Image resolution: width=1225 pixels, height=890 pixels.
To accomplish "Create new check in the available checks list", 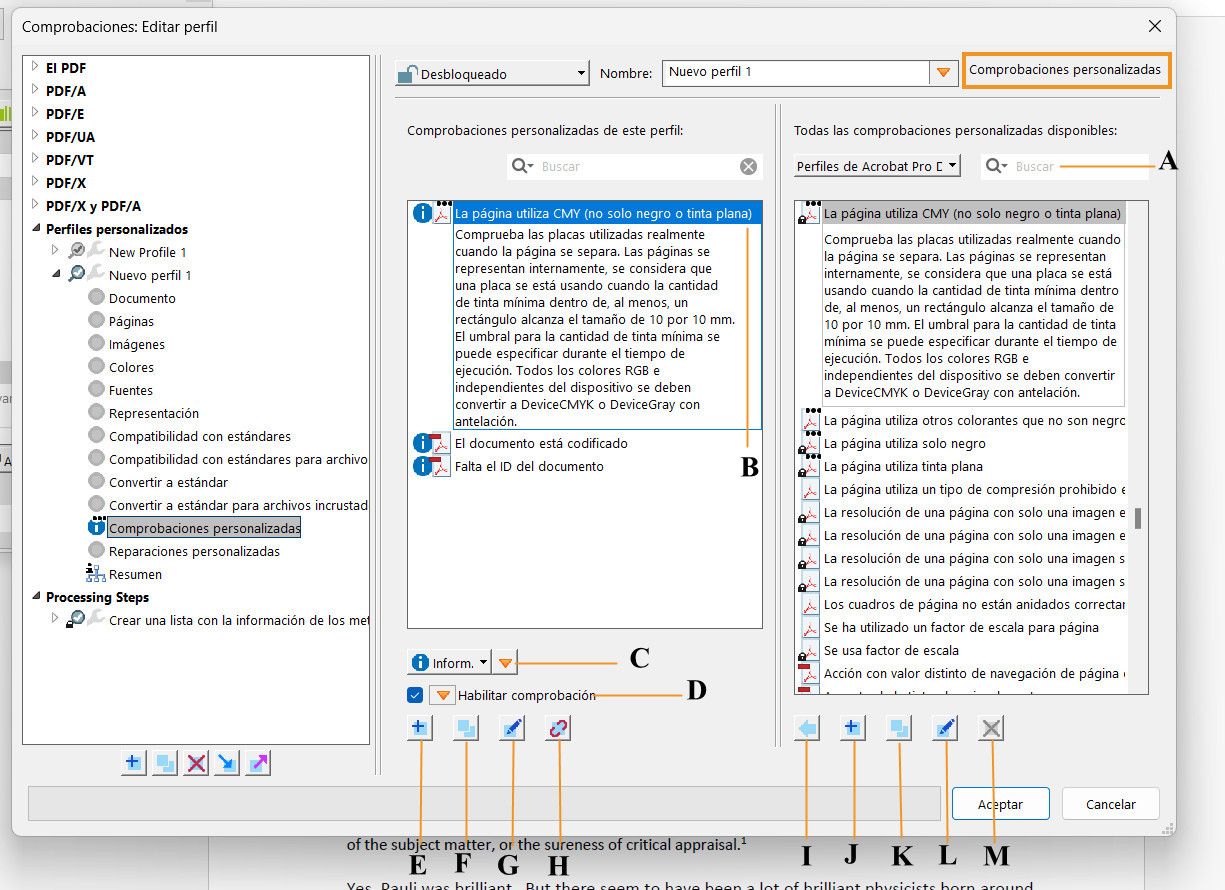I will pos(852,728).
